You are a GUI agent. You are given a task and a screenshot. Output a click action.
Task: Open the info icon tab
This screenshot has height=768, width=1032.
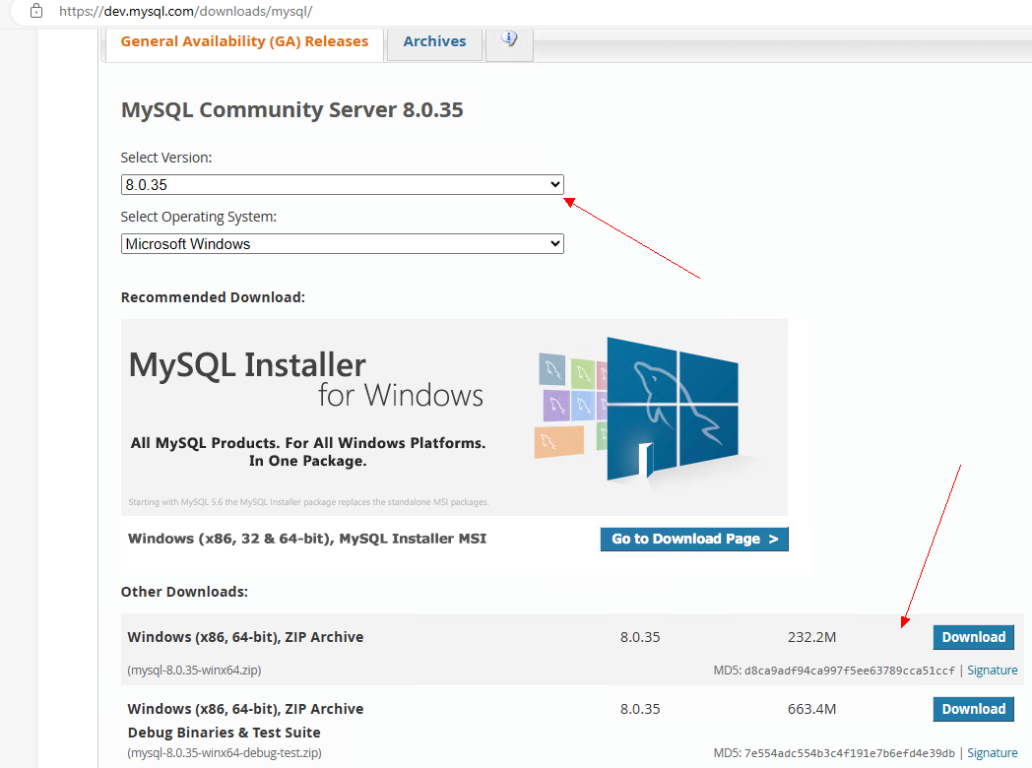(509, 42)
